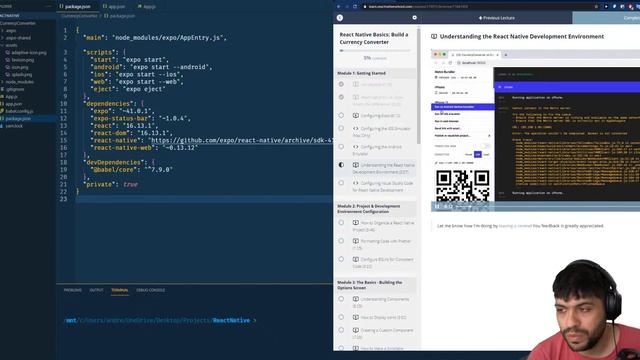Image resolution: width=640 pixels, height=360 pixels.
Task: Mark Configure ESLint lecture circle
Action: [341, 259]
